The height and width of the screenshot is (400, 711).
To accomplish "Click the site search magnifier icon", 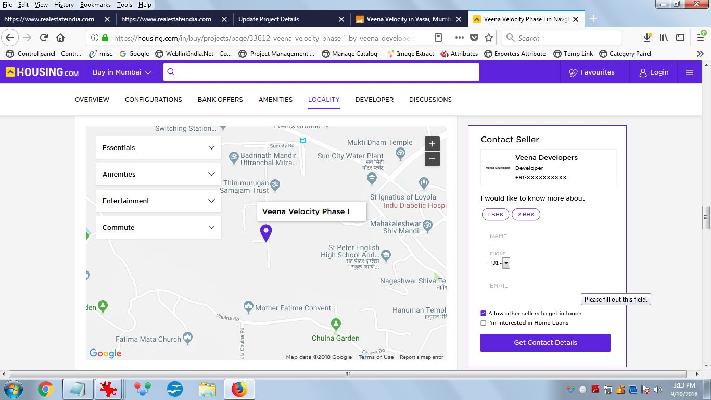I will point(170,72).
